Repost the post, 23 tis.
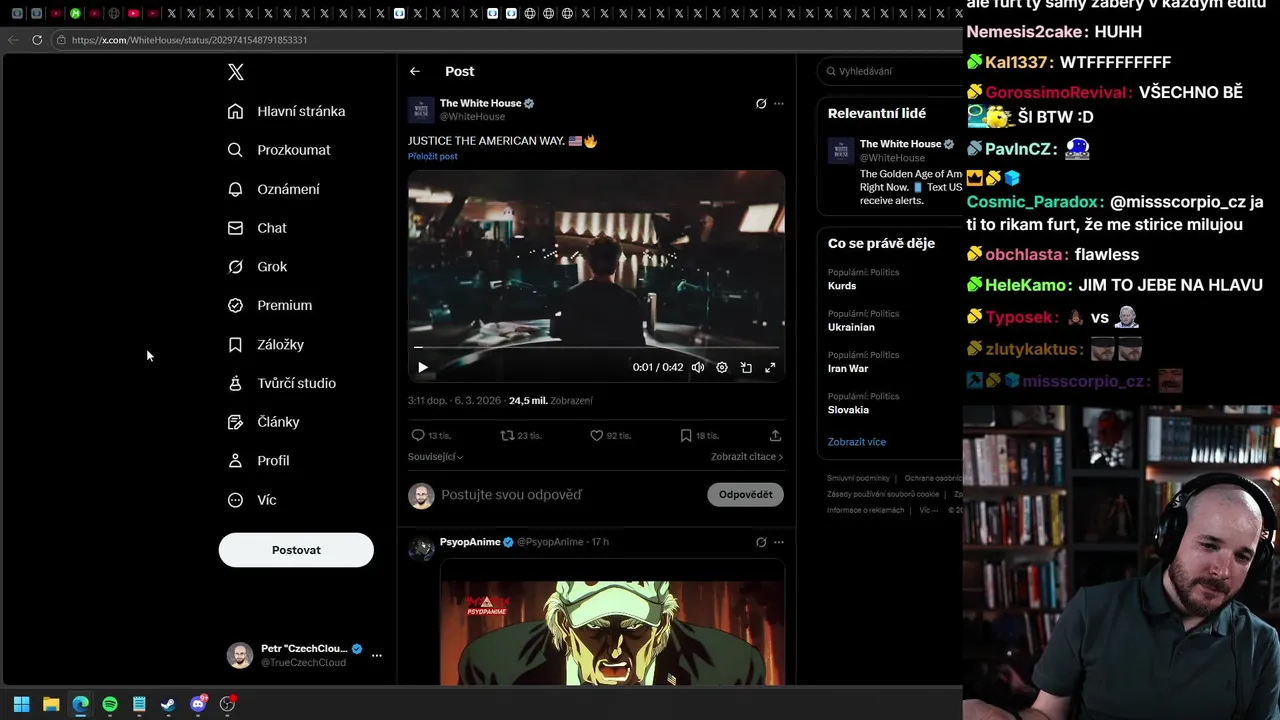The height and width of the screenshot is (720, 1280). click(521, 435)
